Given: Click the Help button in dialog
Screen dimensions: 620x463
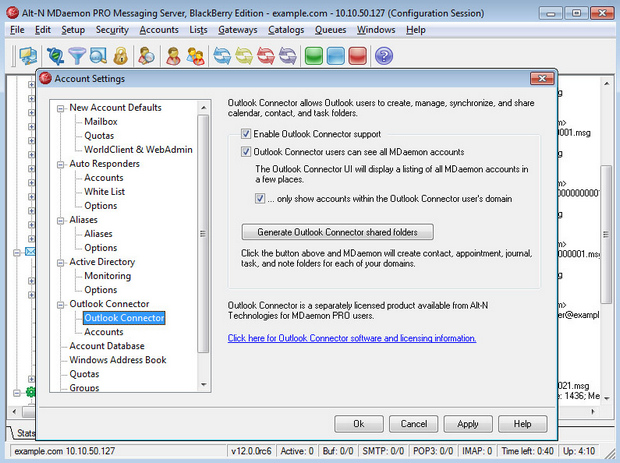Looking at the screenshot, I should (522, 424).
